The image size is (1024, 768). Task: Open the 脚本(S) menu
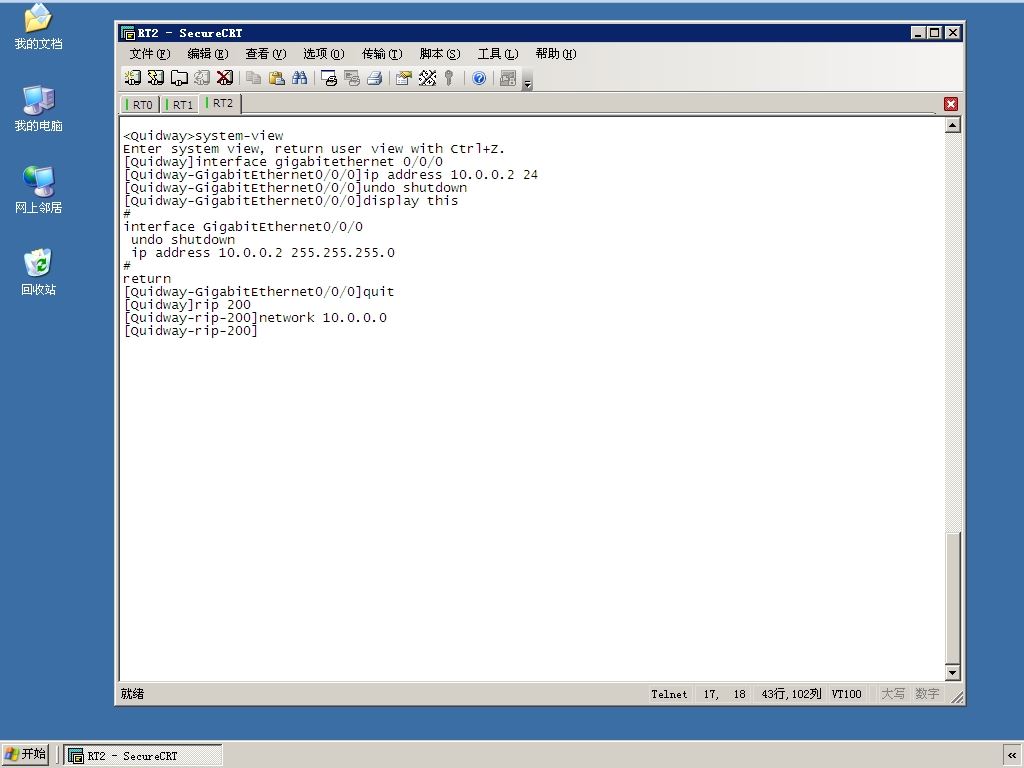440,54
